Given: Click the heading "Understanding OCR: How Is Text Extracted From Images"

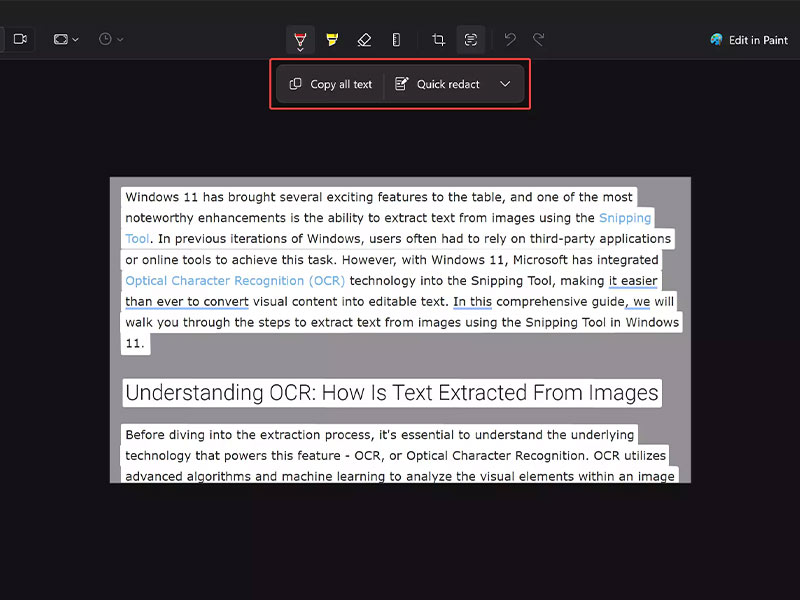Looking at the screenshot, I should [392, 393].
